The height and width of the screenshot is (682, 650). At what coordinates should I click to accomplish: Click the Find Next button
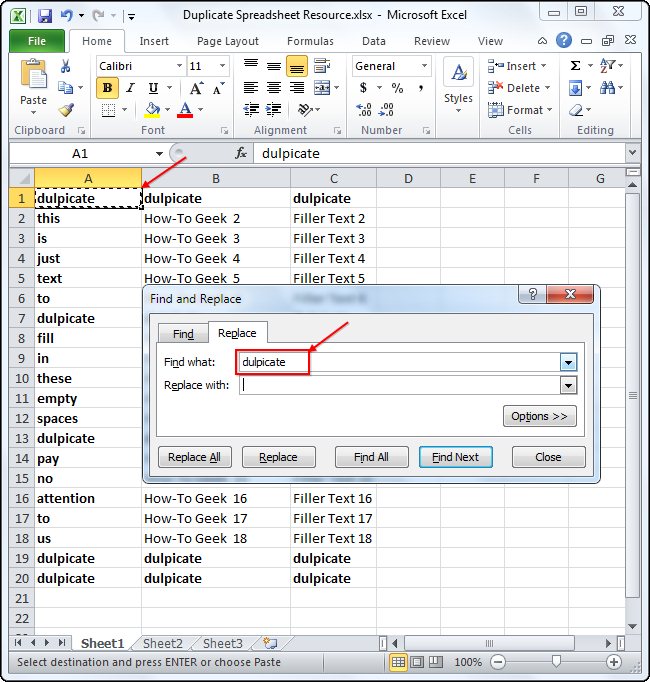(456, 457)
